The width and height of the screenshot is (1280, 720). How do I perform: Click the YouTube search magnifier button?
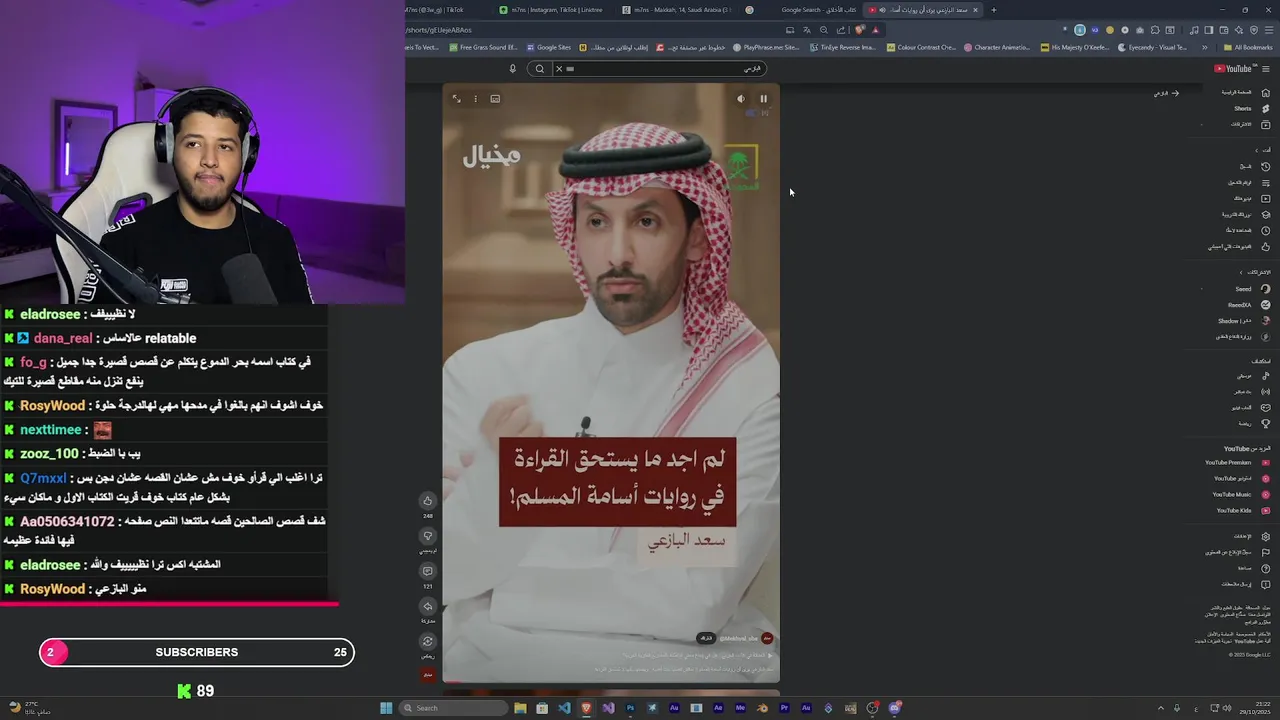pyautogui.click(x=540, y=69)
